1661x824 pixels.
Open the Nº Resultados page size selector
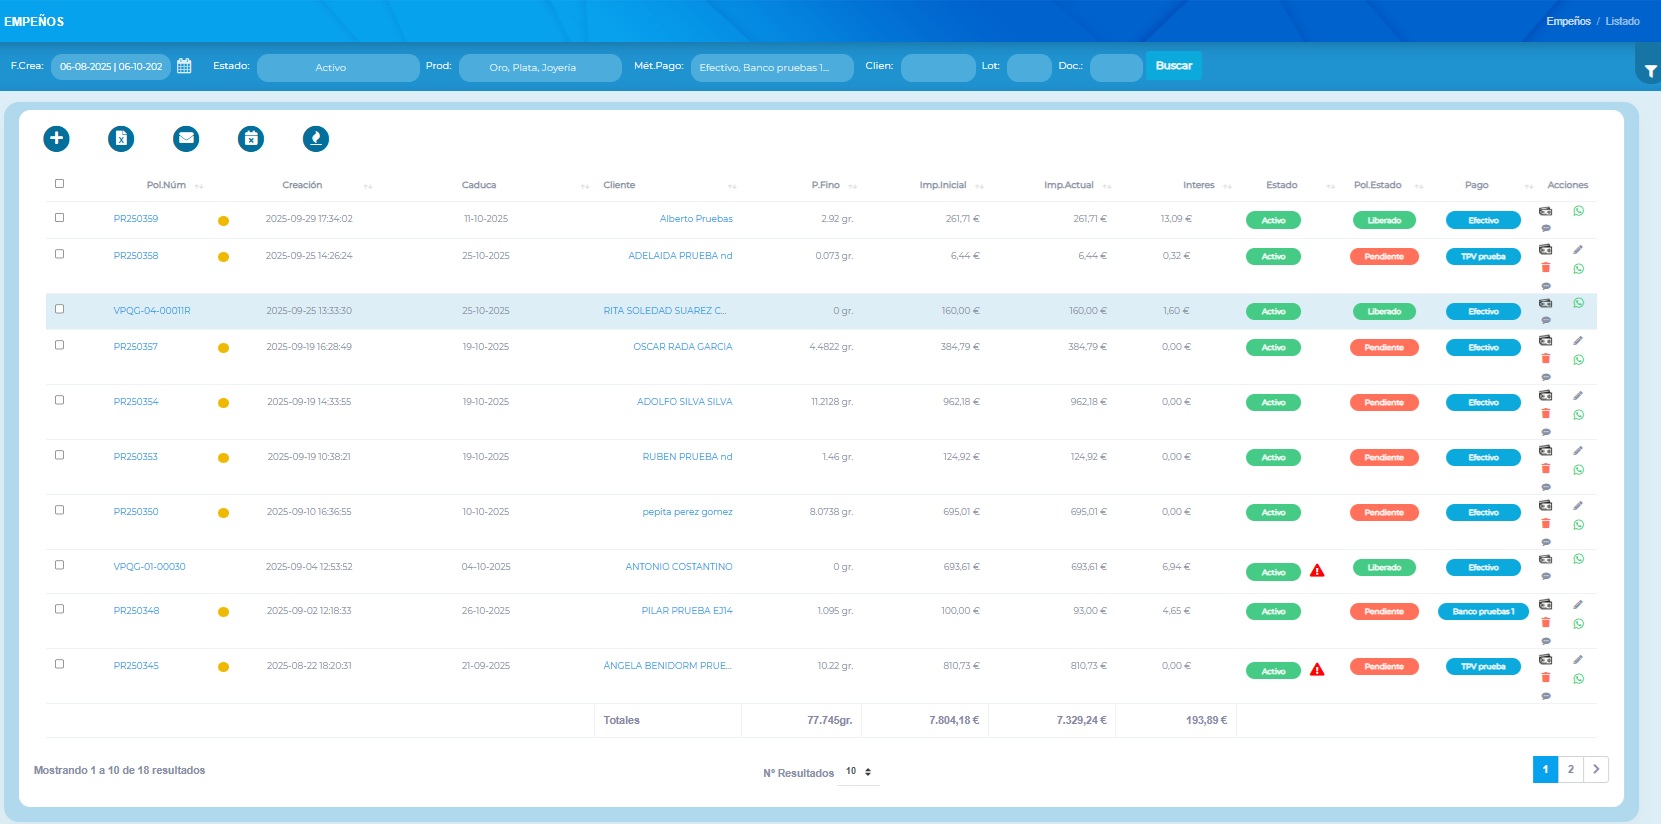pyautogui.click(x=858, y=772)
